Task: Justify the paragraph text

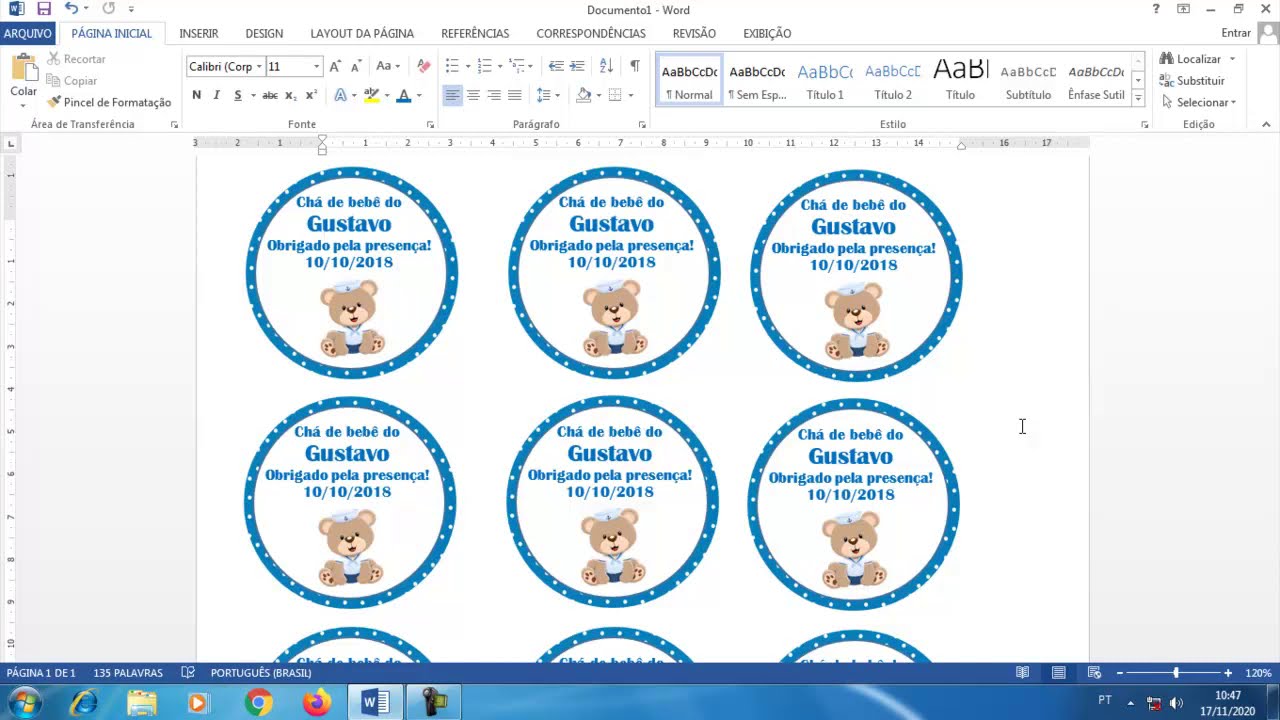Action: click(x=515, y=95)
